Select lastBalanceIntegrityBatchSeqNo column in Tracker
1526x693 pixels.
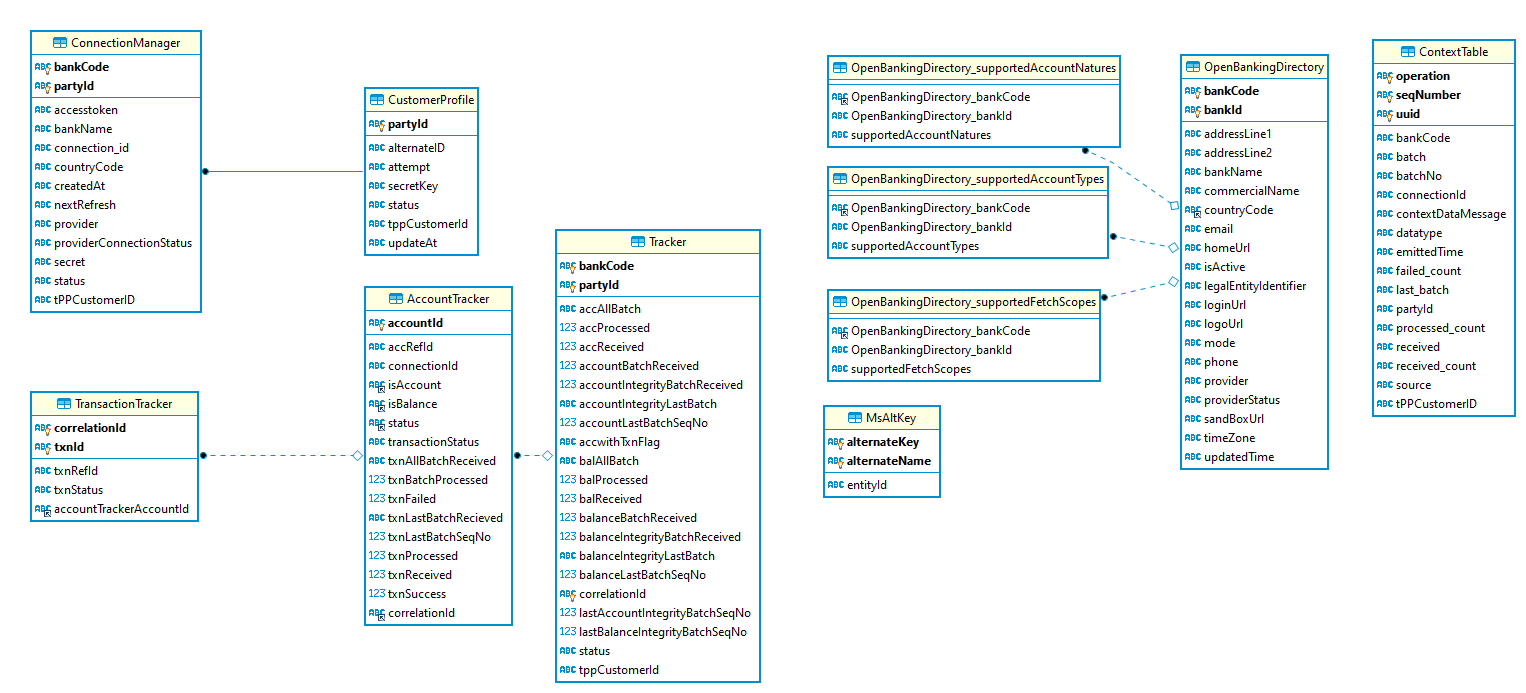(x=662, y=632)
